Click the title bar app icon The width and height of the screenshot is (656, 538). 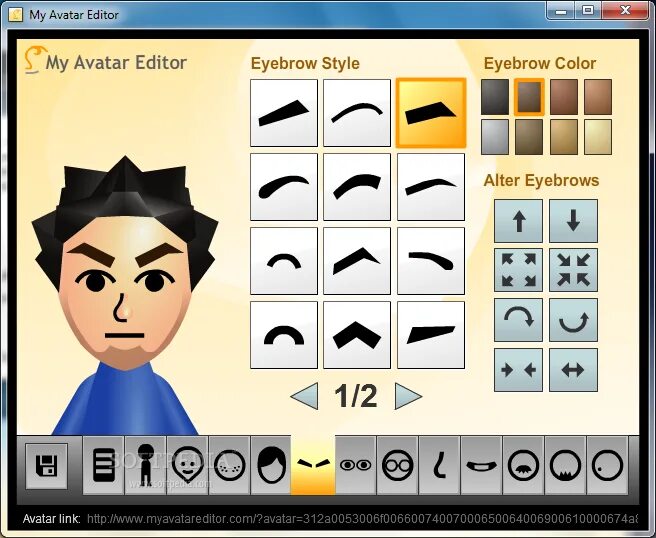15,15
